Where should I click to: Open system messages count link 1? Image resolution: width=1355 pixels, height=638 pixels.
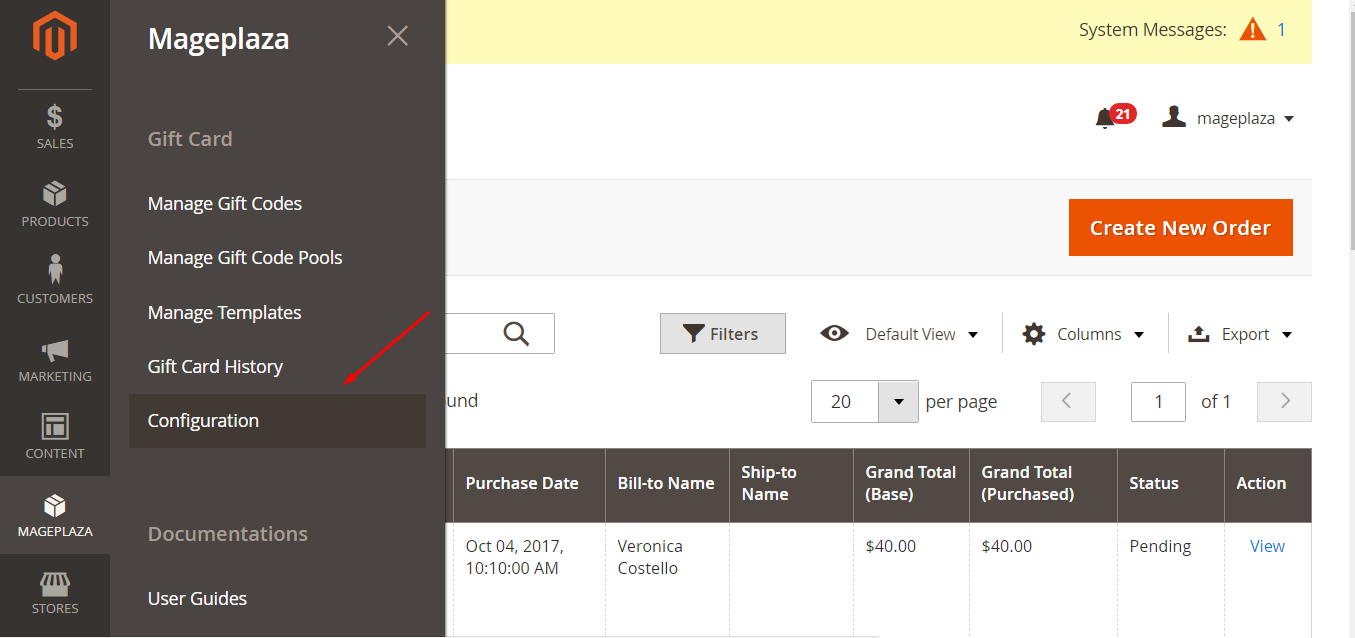(1281, 30)
